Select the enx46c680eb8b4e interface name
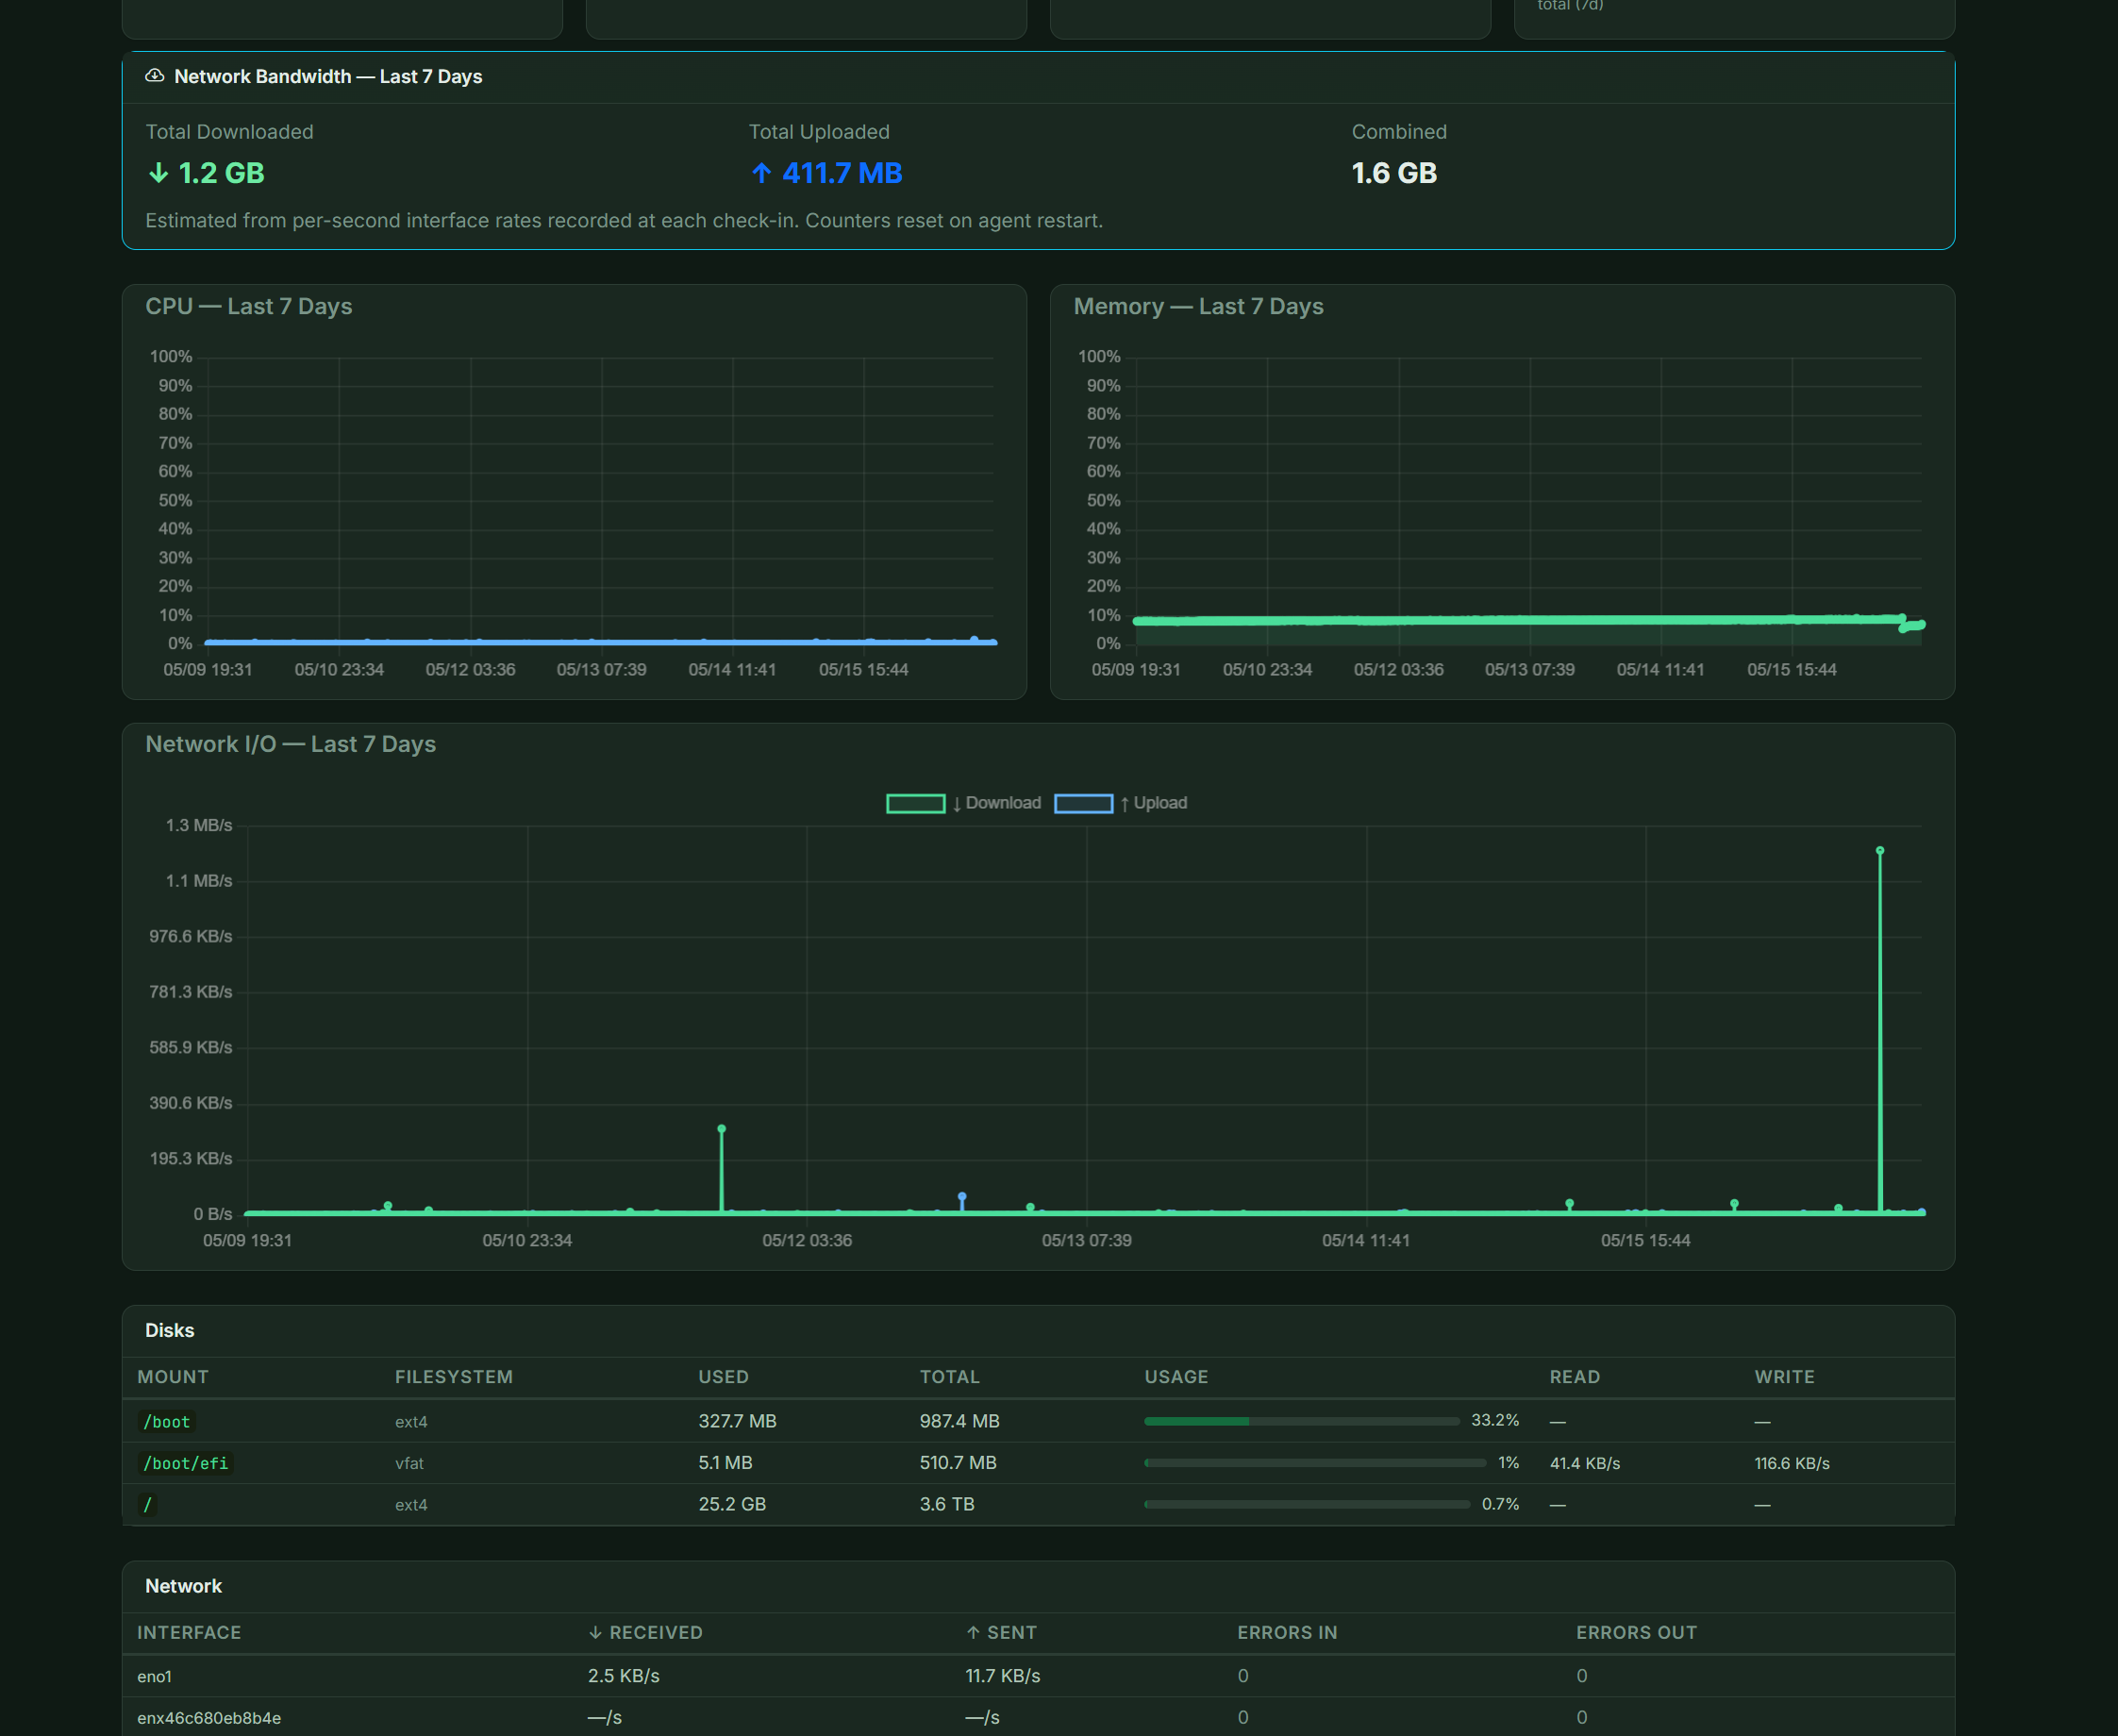The width and height of the screenshot is (2118, 1736). click(209, 1718)
